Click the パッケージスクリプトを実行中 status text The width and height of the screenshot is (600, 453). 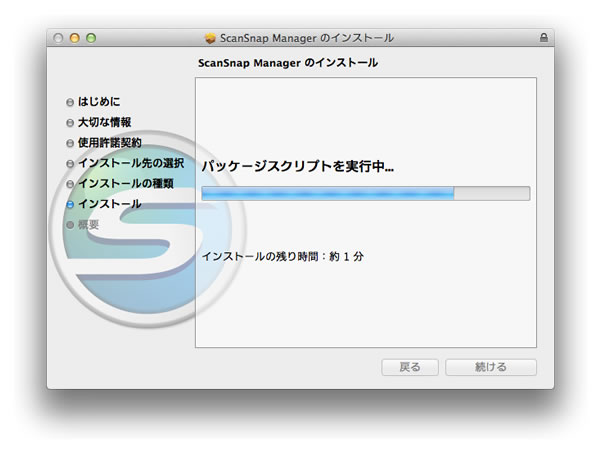(298, 166)
